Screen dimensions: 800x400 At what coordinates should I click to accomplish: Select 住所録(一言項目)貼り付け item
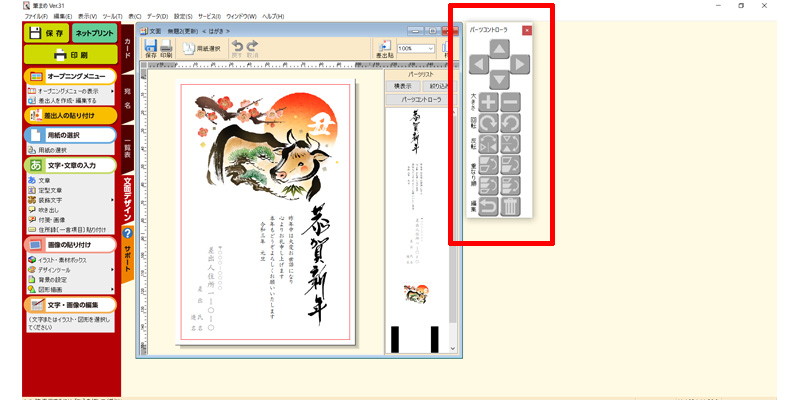[67, 229]
